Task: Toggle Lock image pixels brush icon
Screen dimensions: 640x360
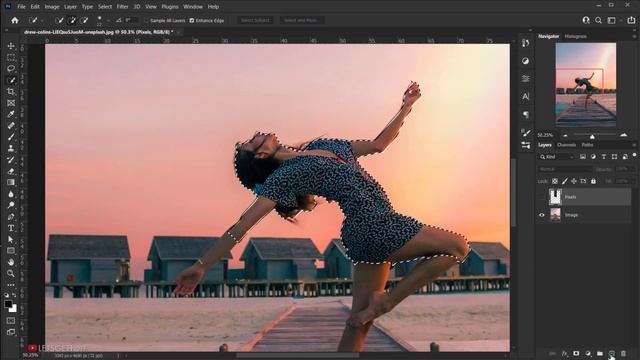Action: (564, 181)
